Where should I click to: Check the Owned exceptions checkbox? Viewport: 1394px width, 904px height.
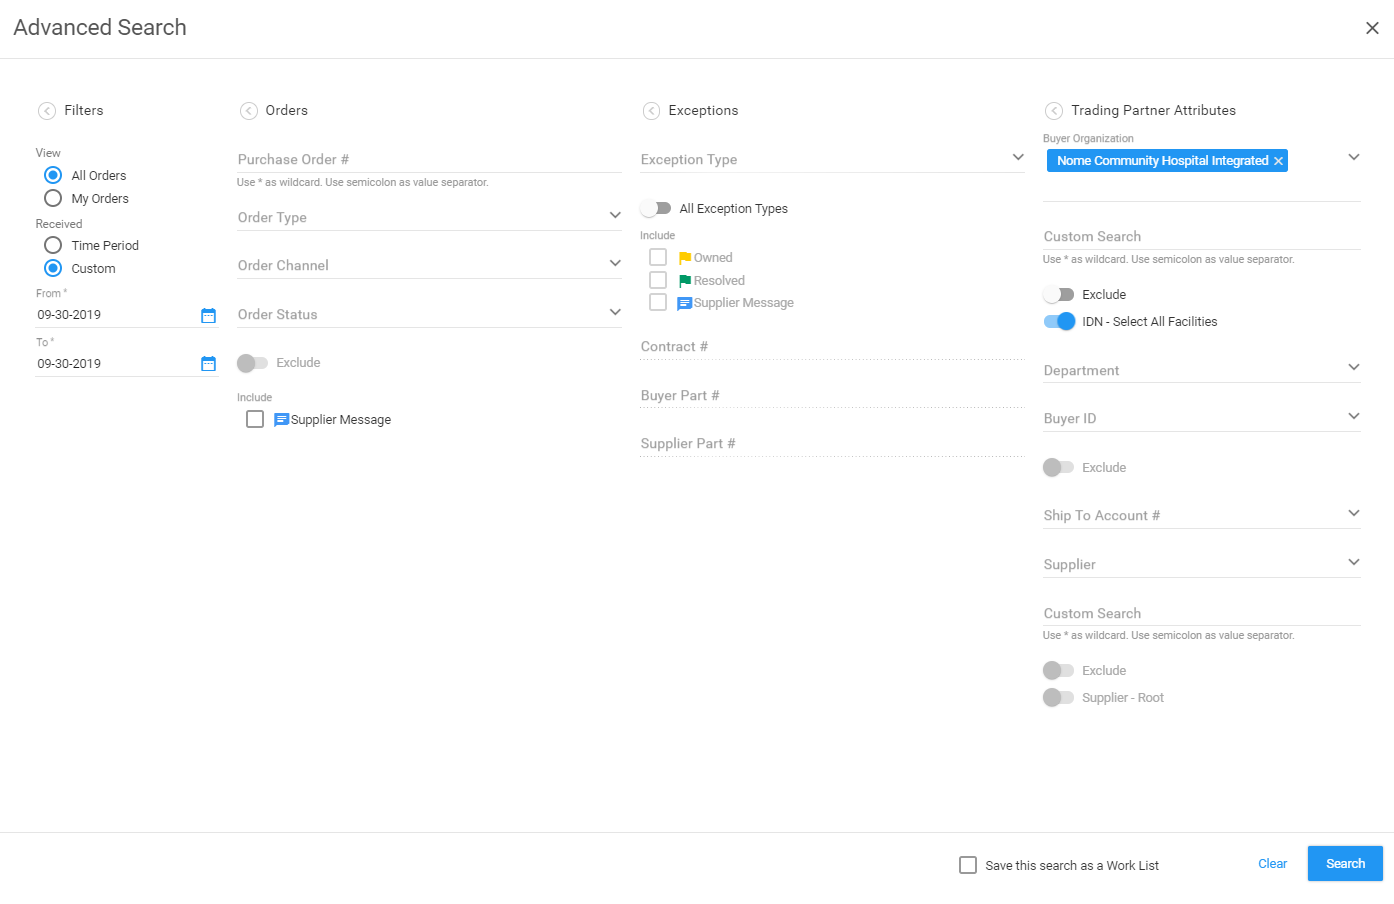click(658, 258)
